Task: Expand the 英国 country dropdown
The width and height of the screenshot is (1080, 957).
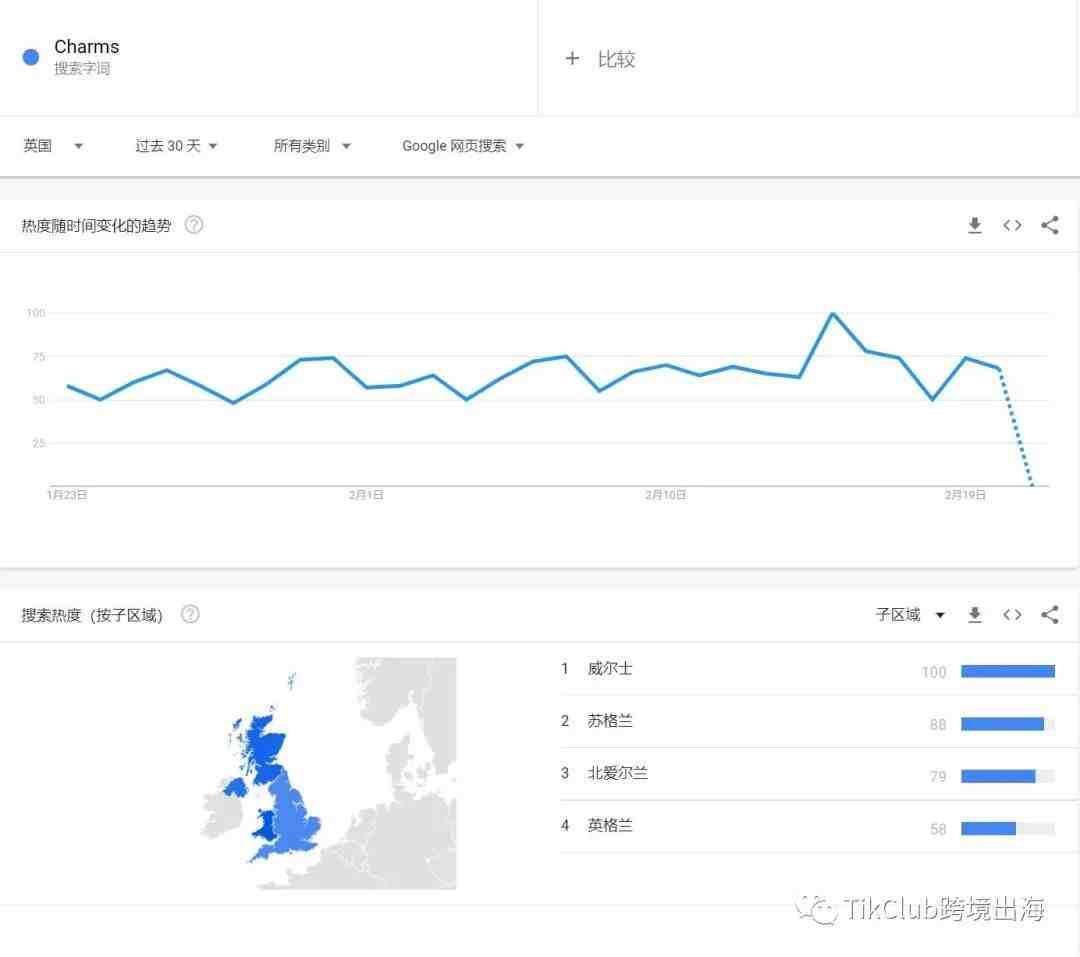Action: pos(53,146)
